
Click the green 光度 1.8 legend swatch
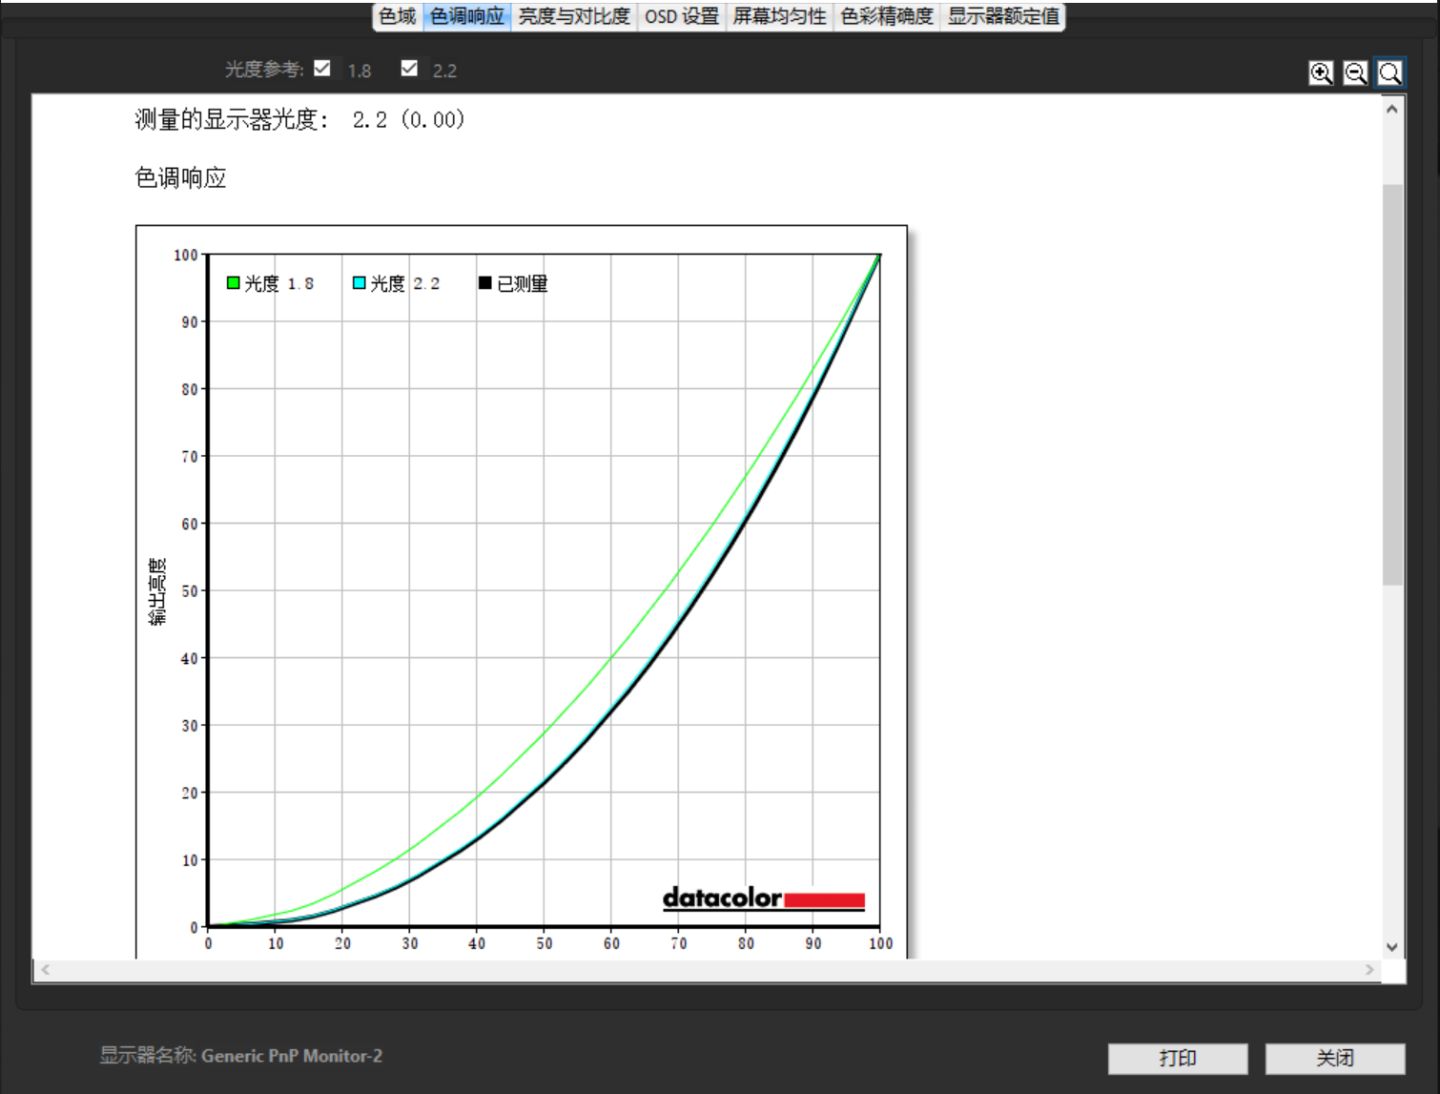tap(233, 283)
